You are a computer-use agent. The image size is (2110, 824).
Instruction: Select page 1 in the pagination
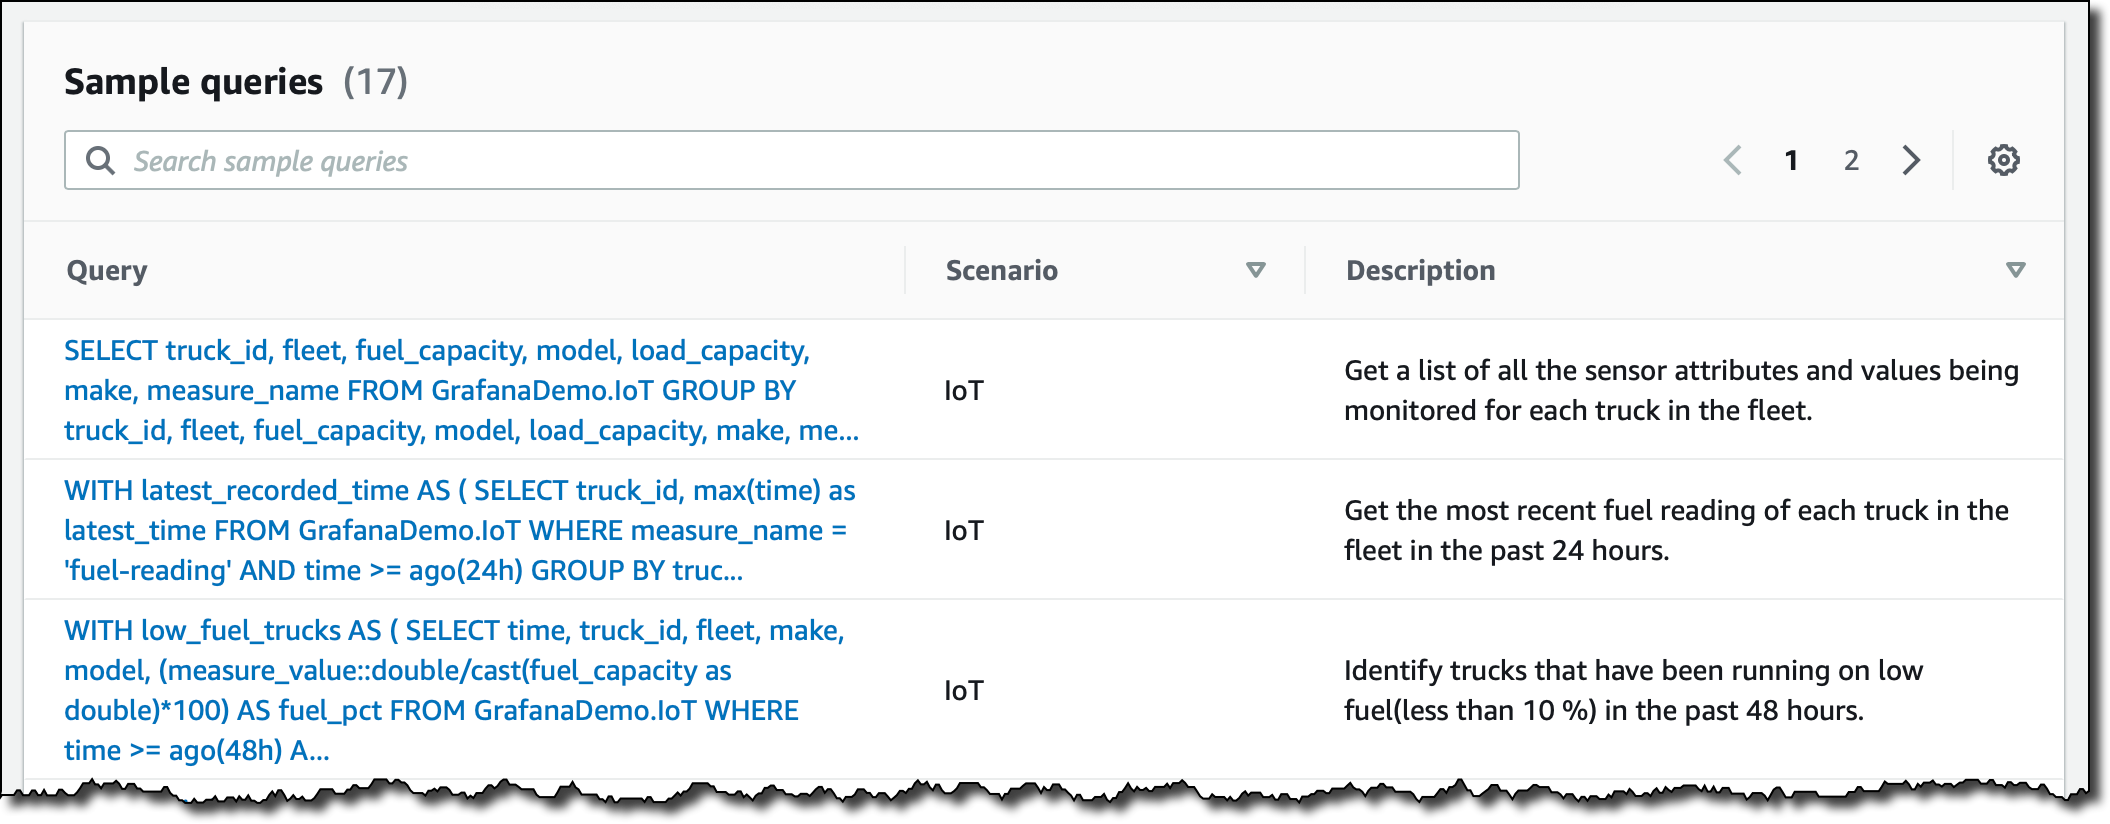1791,160
